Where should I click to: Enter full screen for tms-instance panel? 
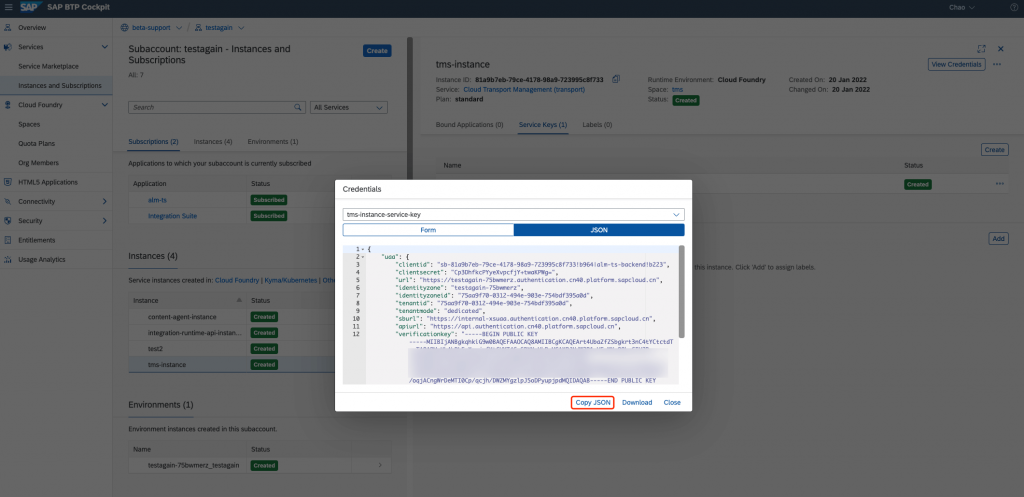click(x=981, y=49)
